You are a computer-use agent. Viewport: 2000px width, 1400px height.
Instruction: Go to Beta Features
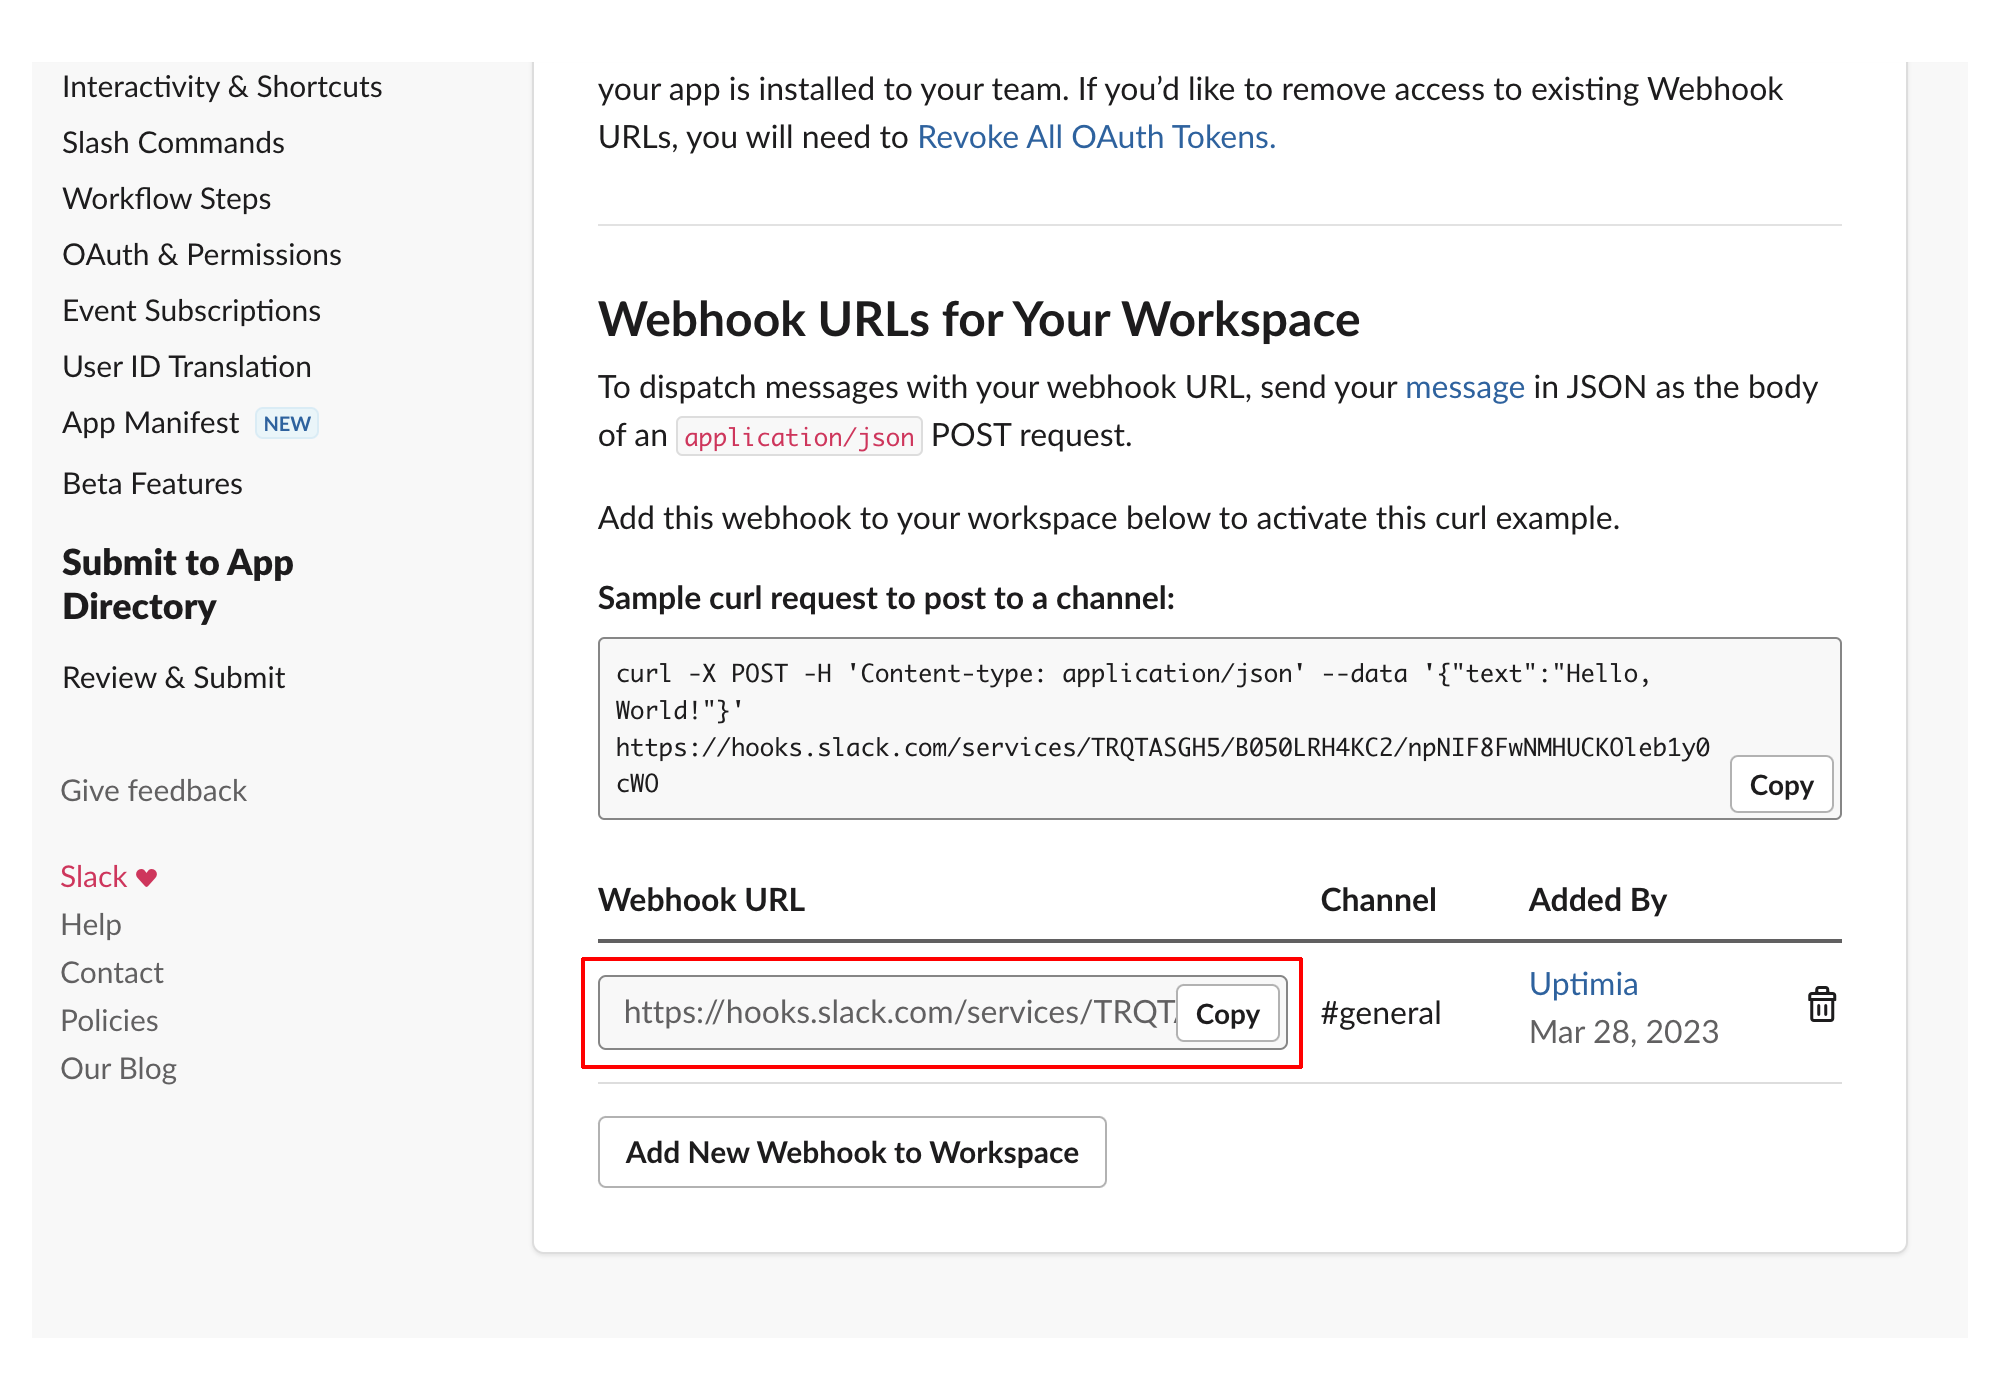[152, 484]
